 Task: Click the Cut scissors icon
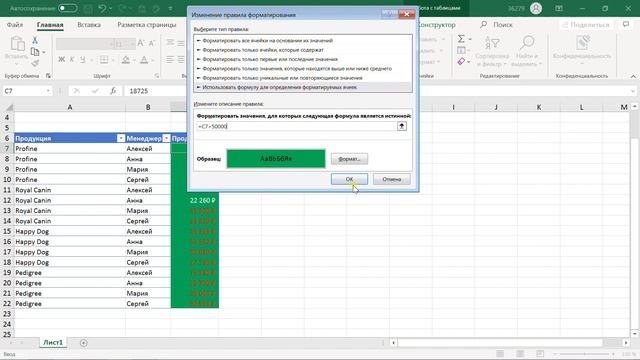(x=35, y=40)
